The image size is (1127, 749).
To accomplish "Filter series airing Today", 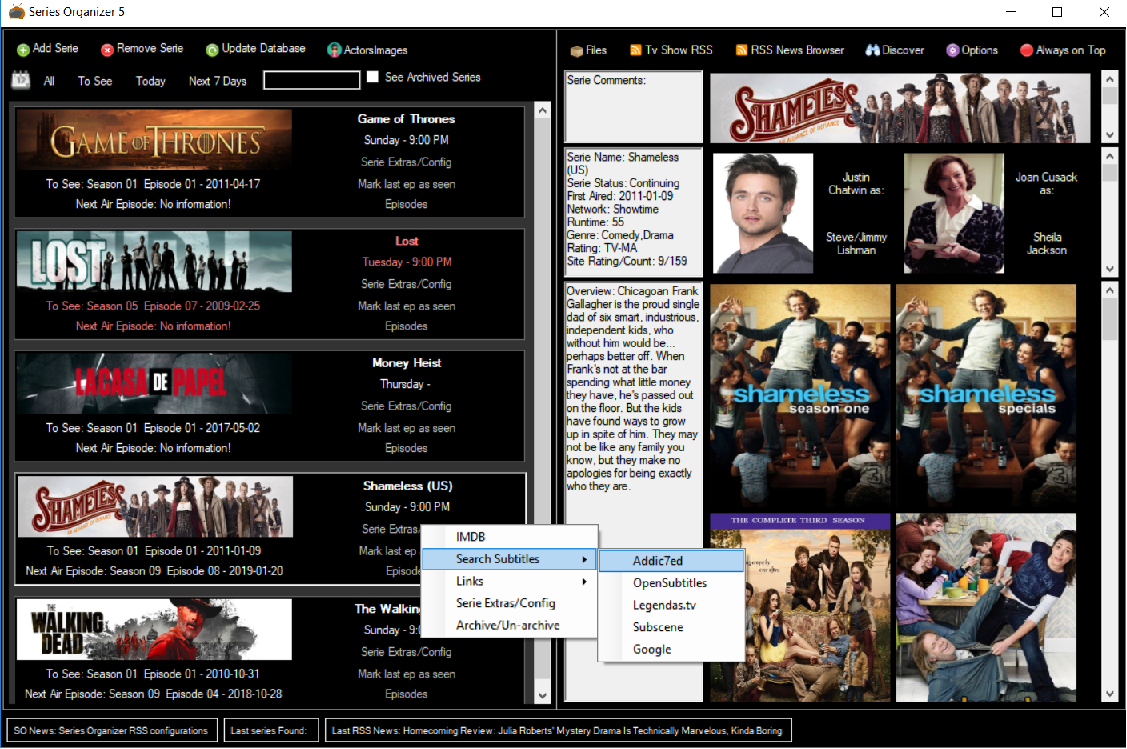I will tap(151, 81).
